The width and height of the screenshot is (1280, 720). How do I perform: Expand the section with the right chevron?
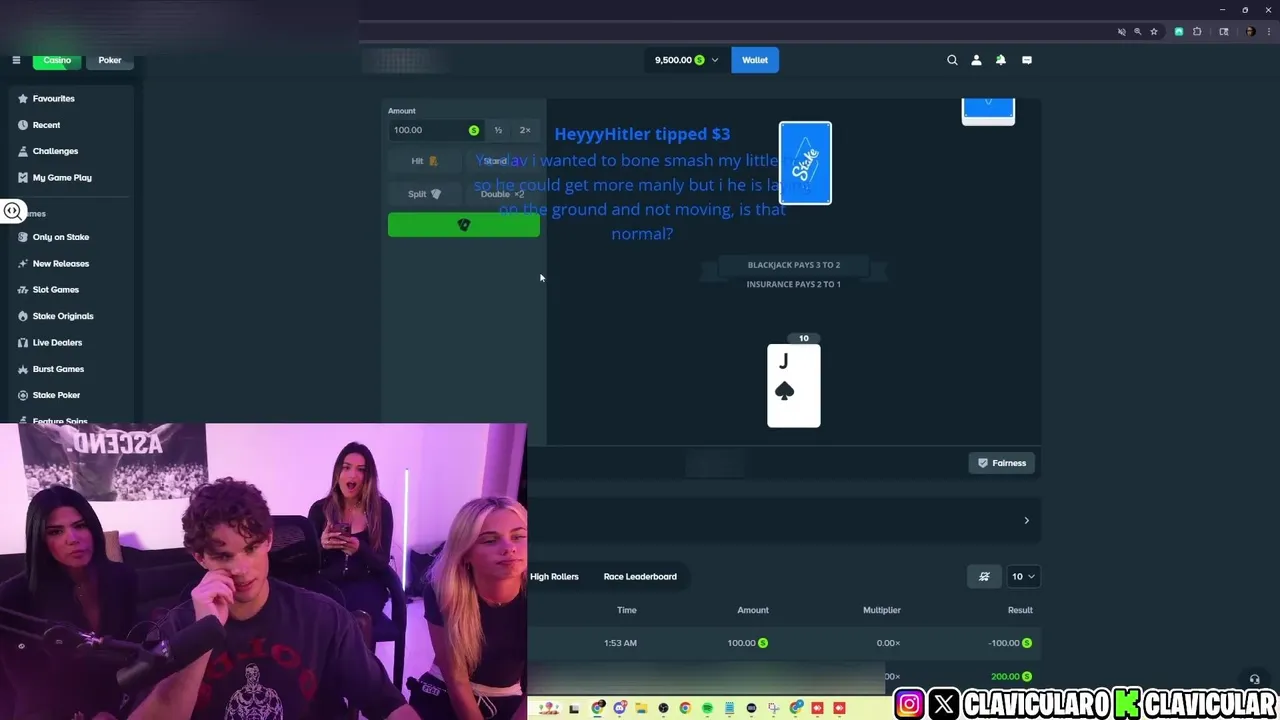click(x=1026, y=520)
